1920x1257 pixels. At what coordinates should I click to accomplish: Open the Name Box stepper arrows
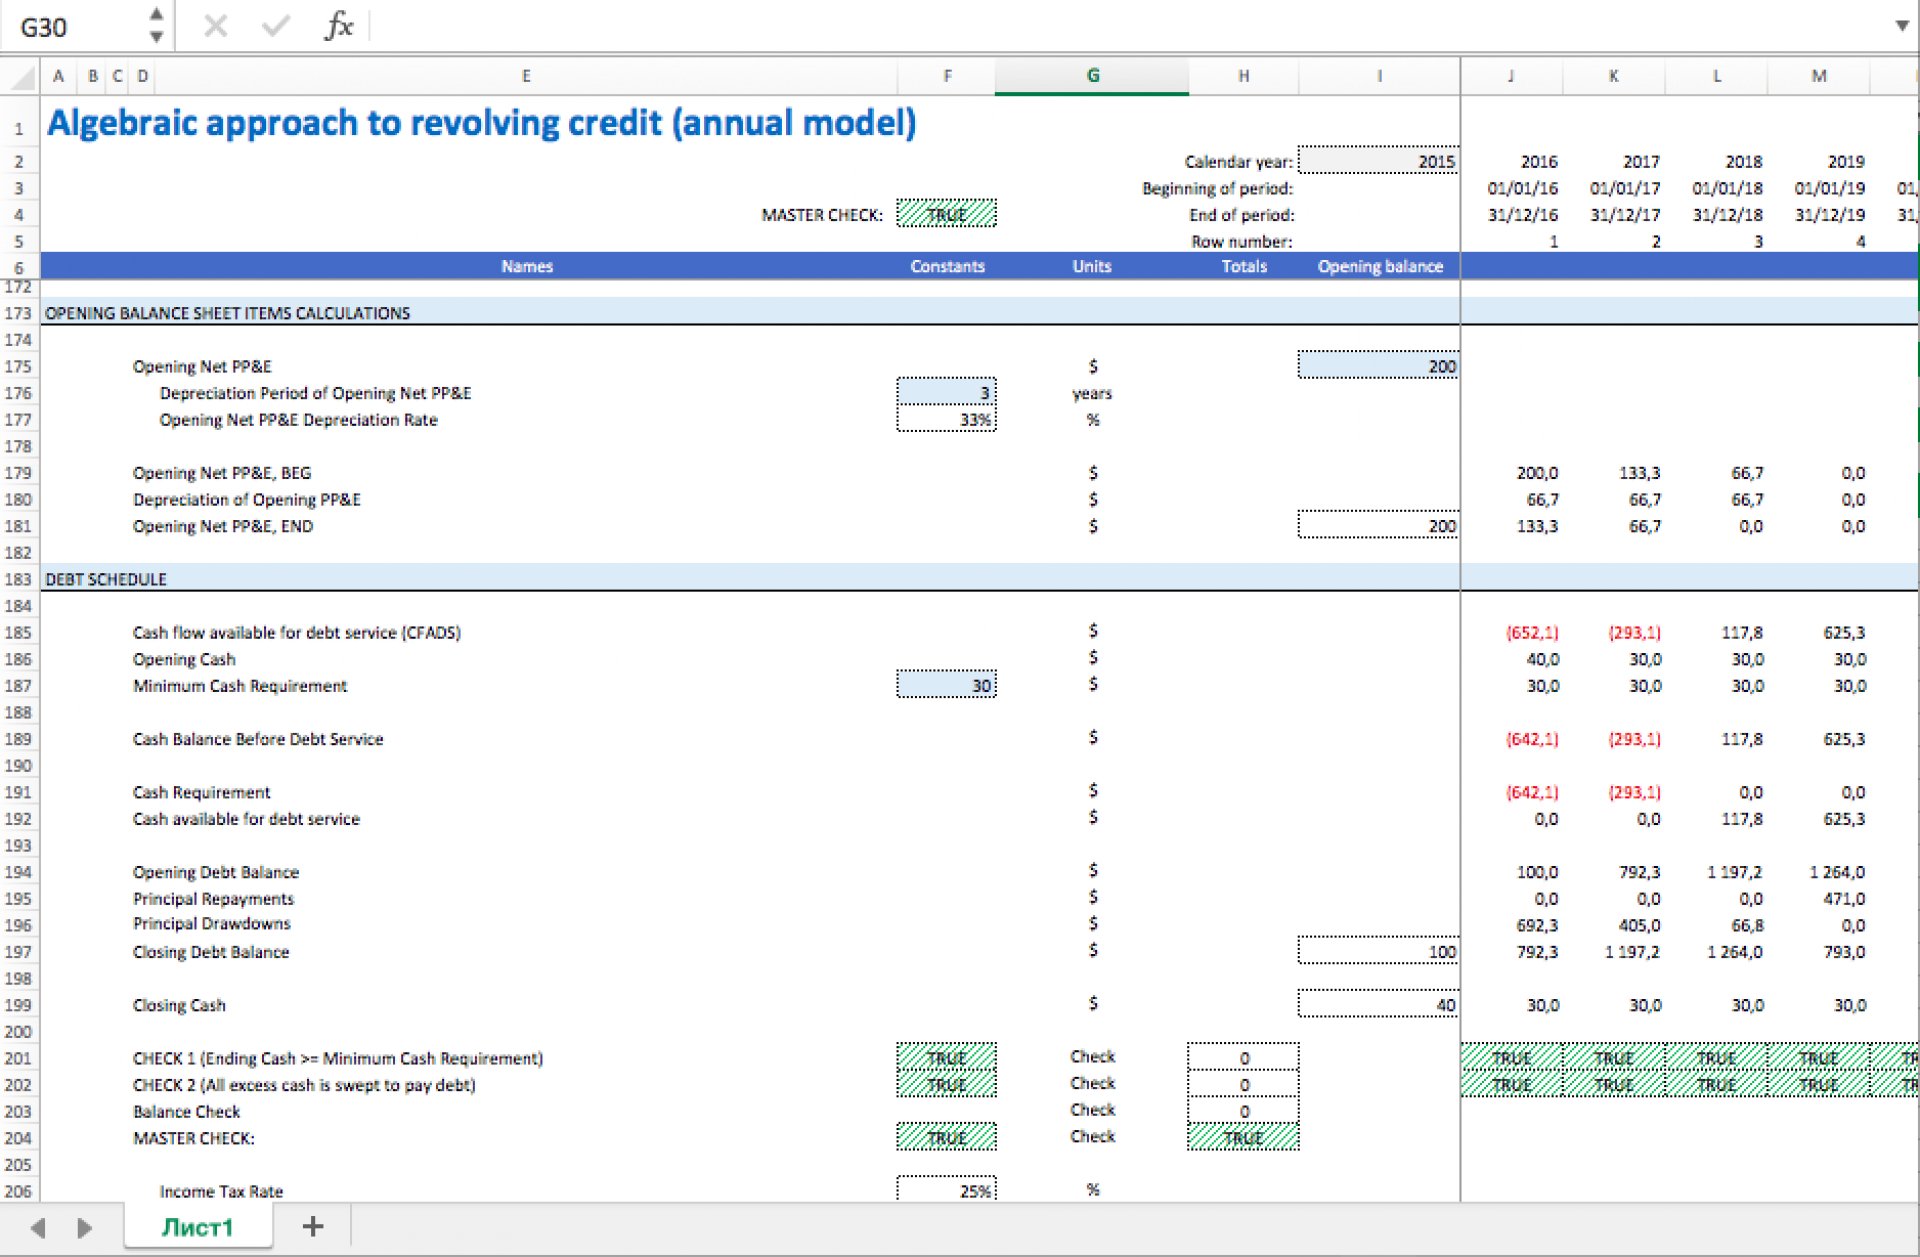157,26
